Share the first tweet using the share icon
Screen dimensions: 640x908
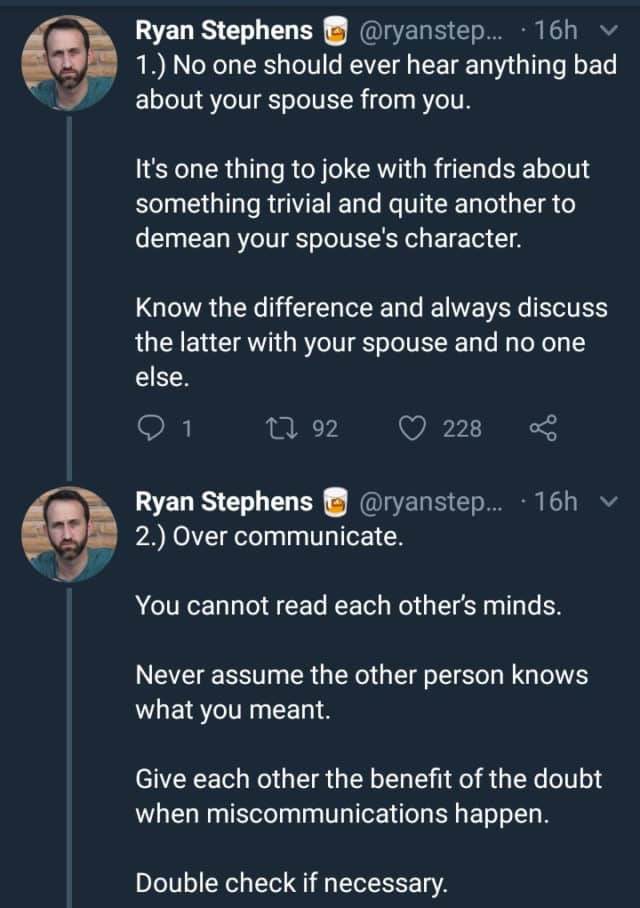click(540, 429)
